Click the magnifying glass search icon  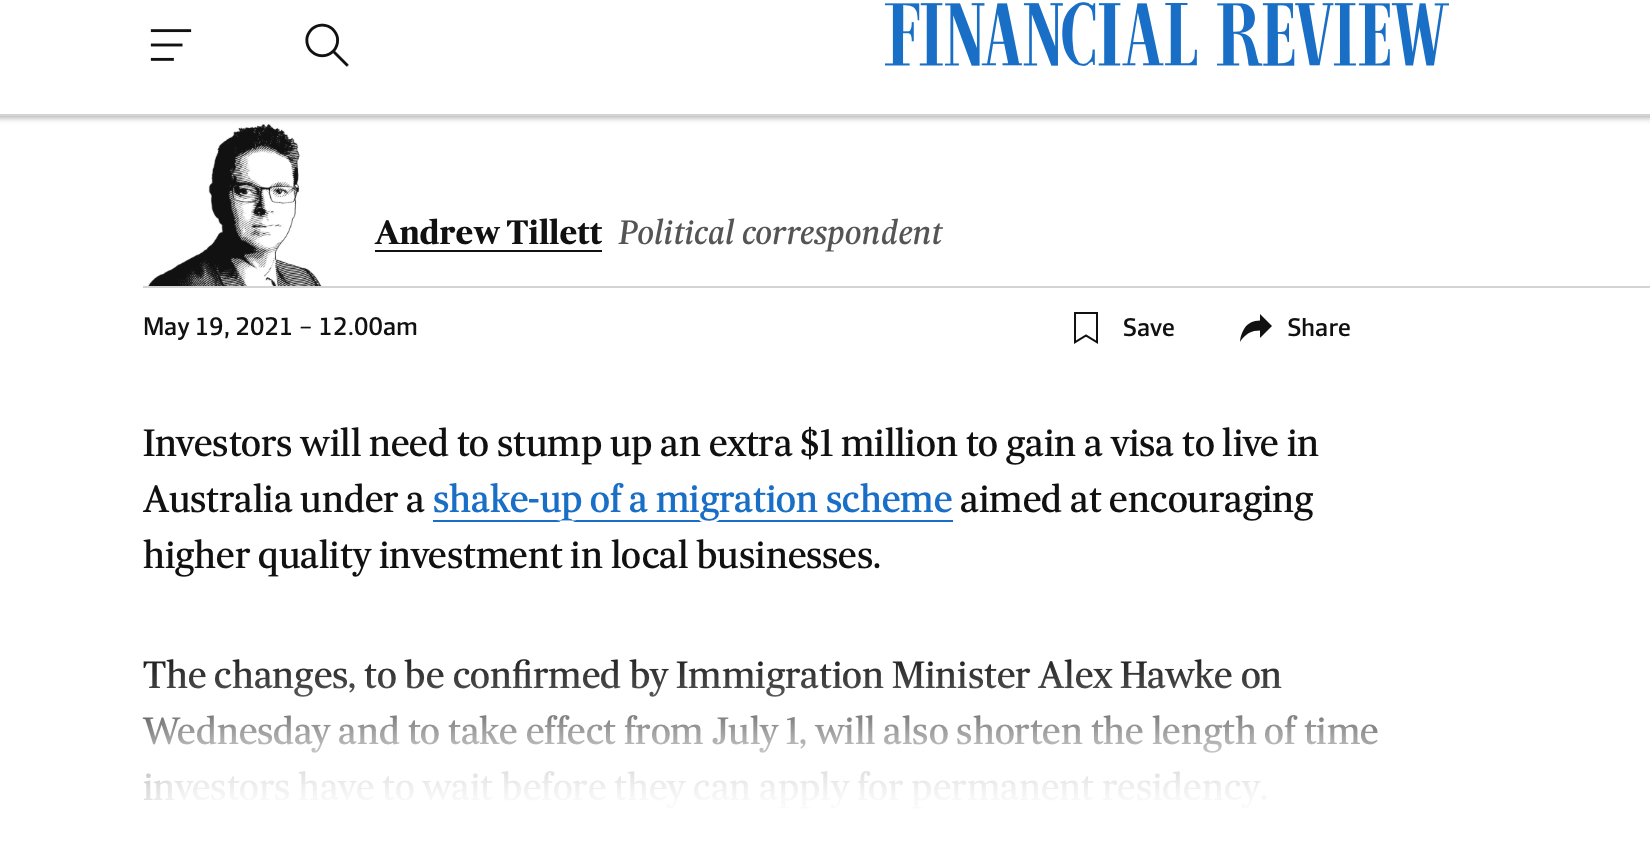pyautogui.click(x=326, y=45)
